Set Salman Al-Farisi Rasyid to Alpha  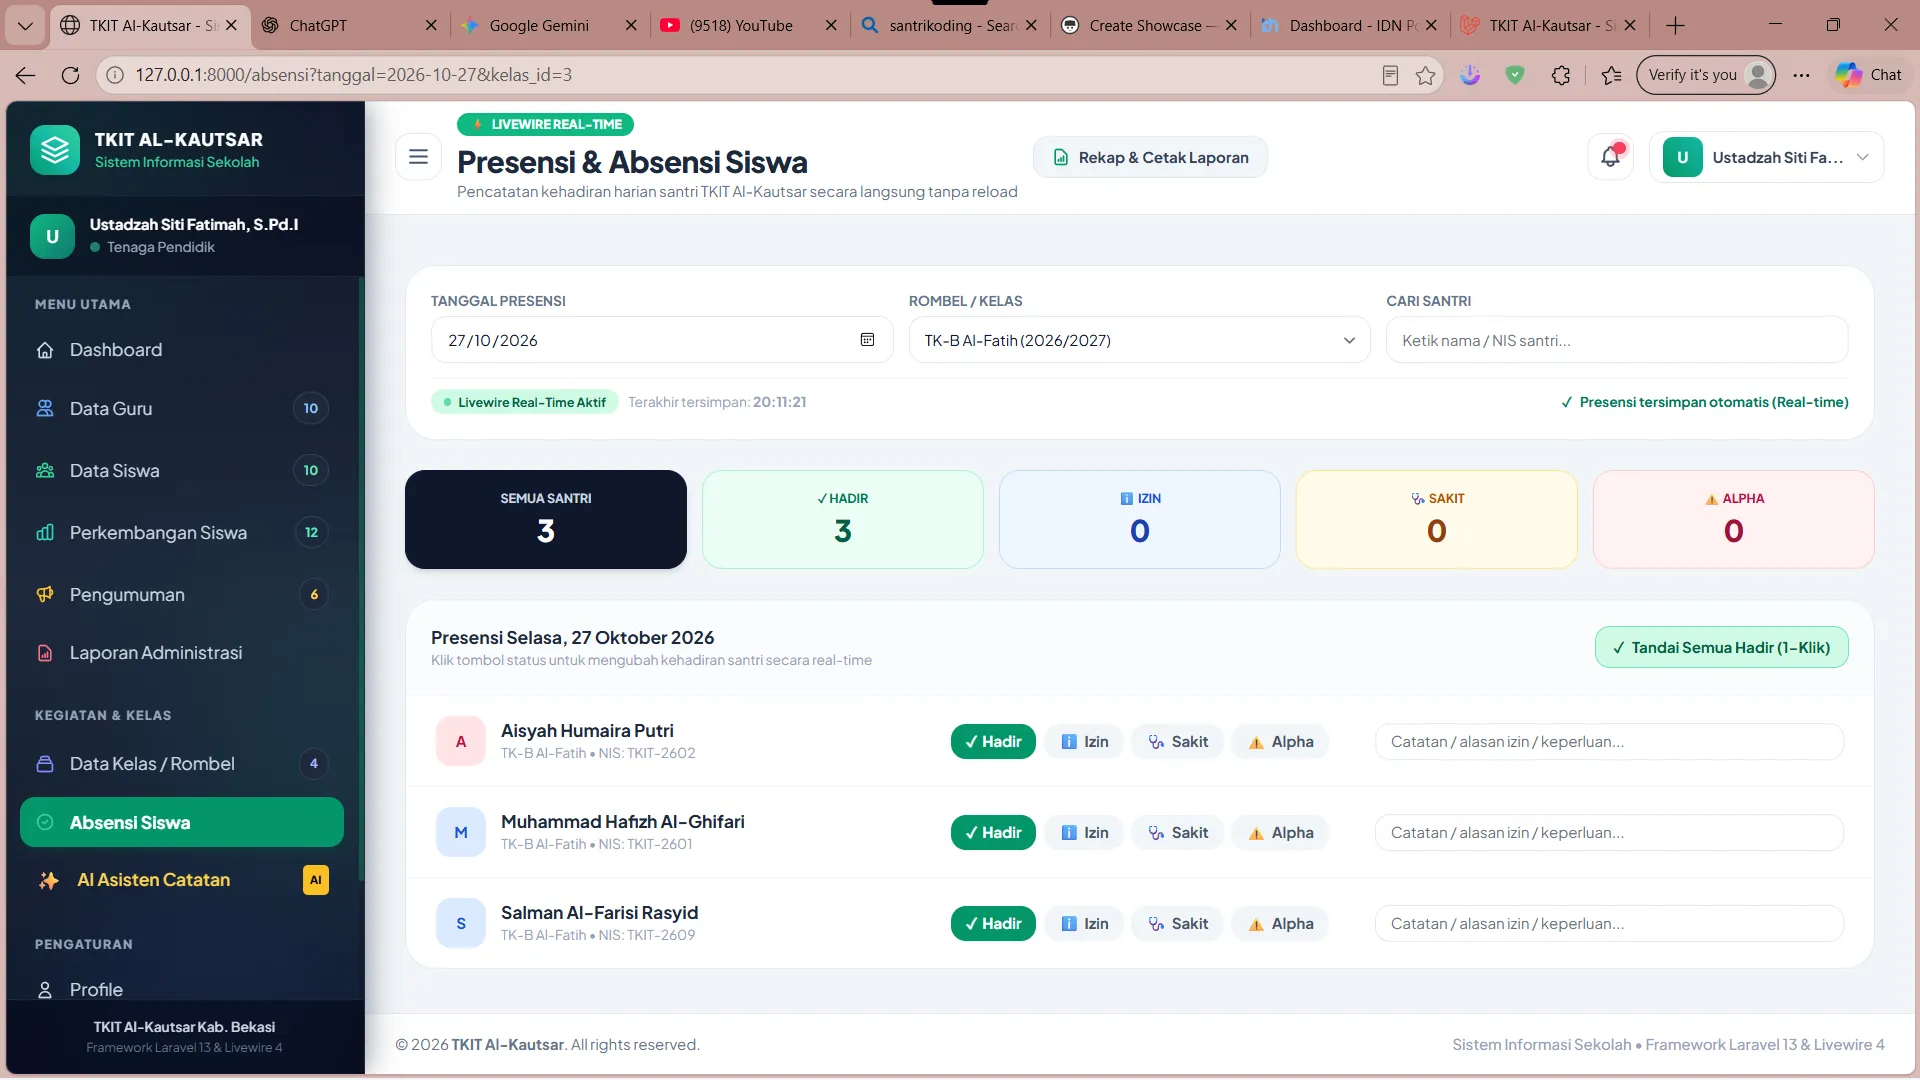[x=1280, y=924]
